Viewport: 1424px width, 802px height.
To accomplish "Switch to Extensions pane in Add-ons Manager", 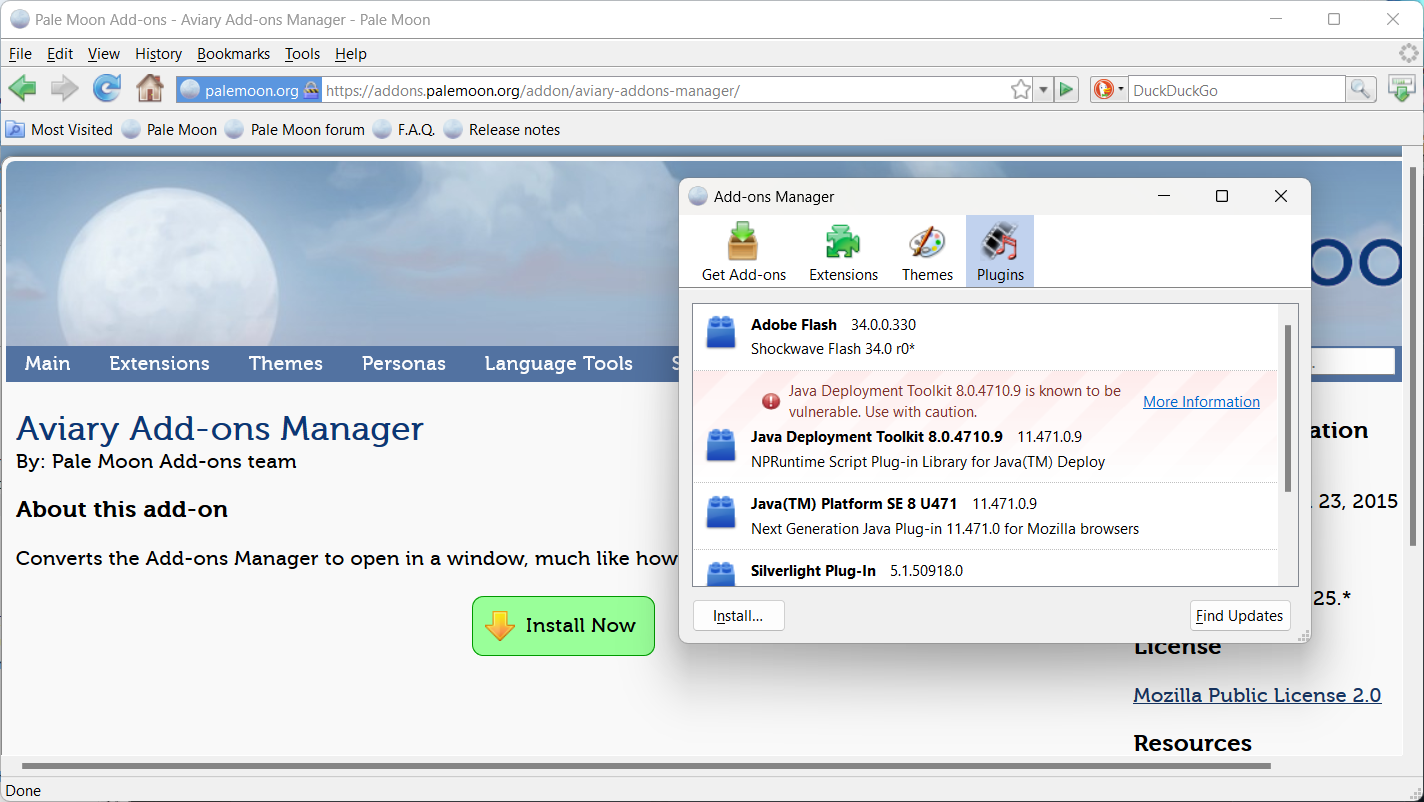I will [843, 252].
